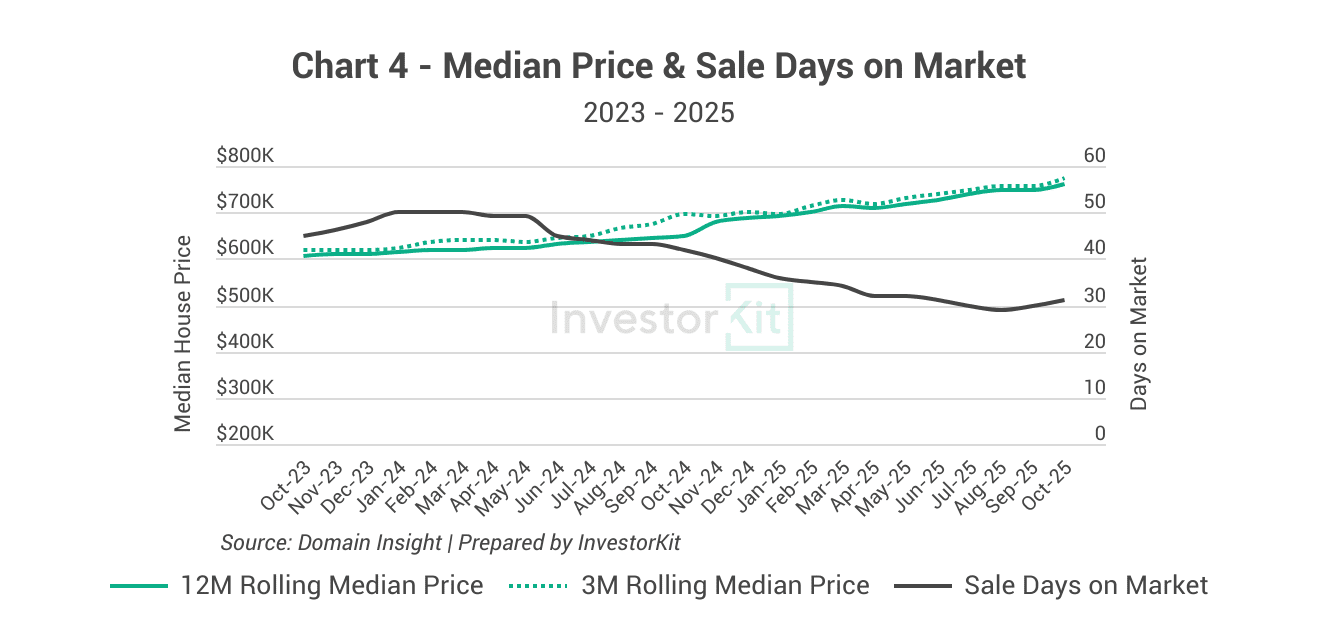Toggle the Sale Days on Market legend label
1320x640 pixels.
click(x=1086, y=586)
